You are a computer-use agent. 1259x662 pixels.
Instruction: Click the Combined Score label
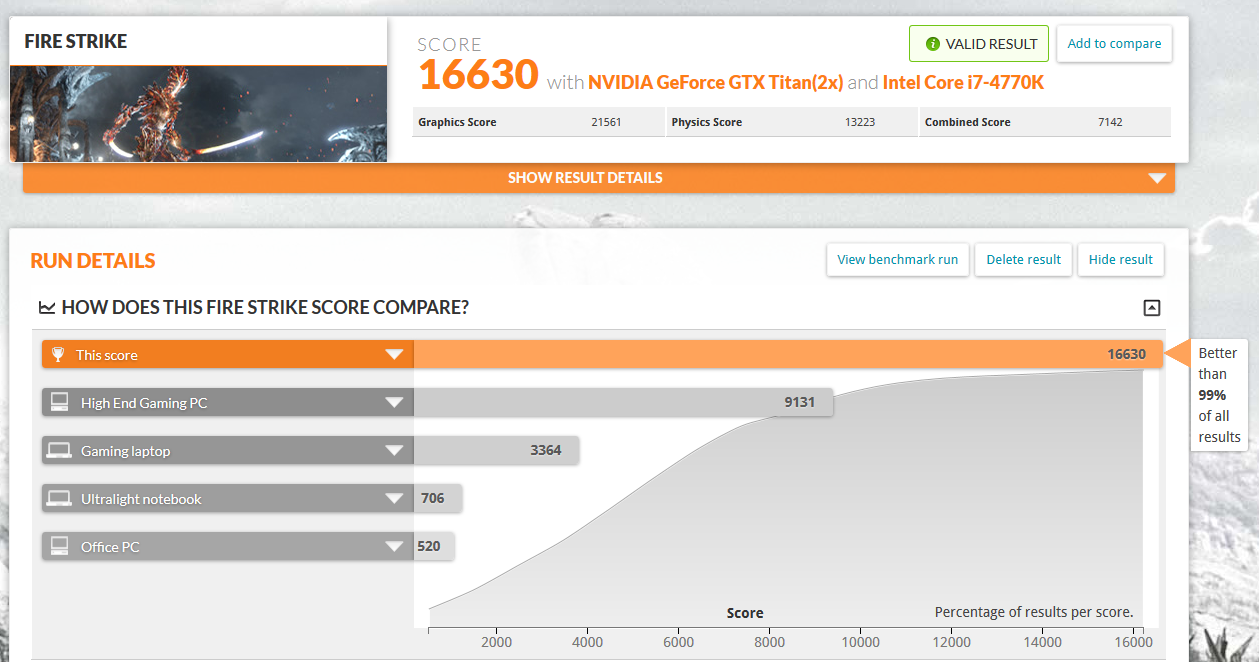(x=967, y=122)
